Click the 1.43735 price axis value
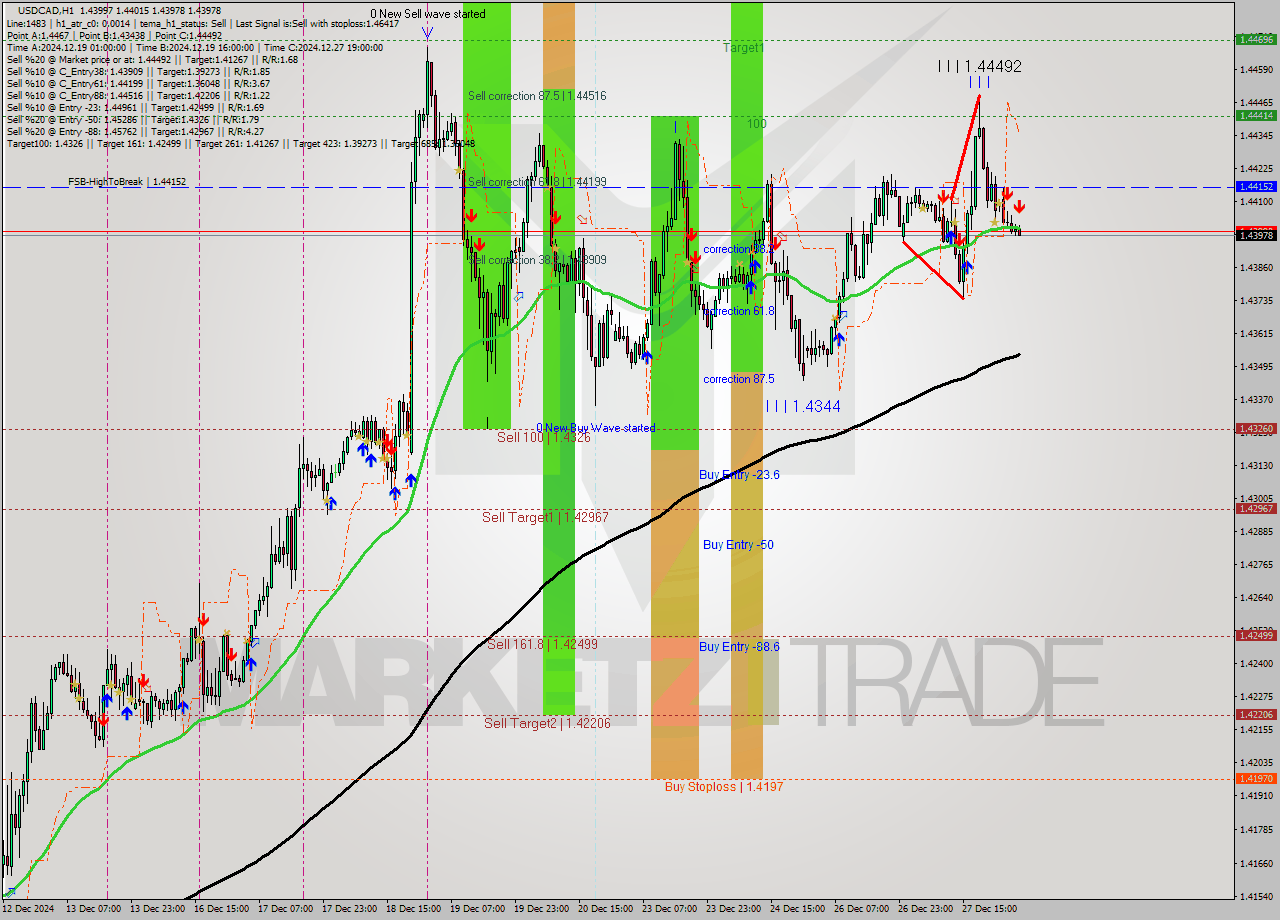 tap(1256, 300)
